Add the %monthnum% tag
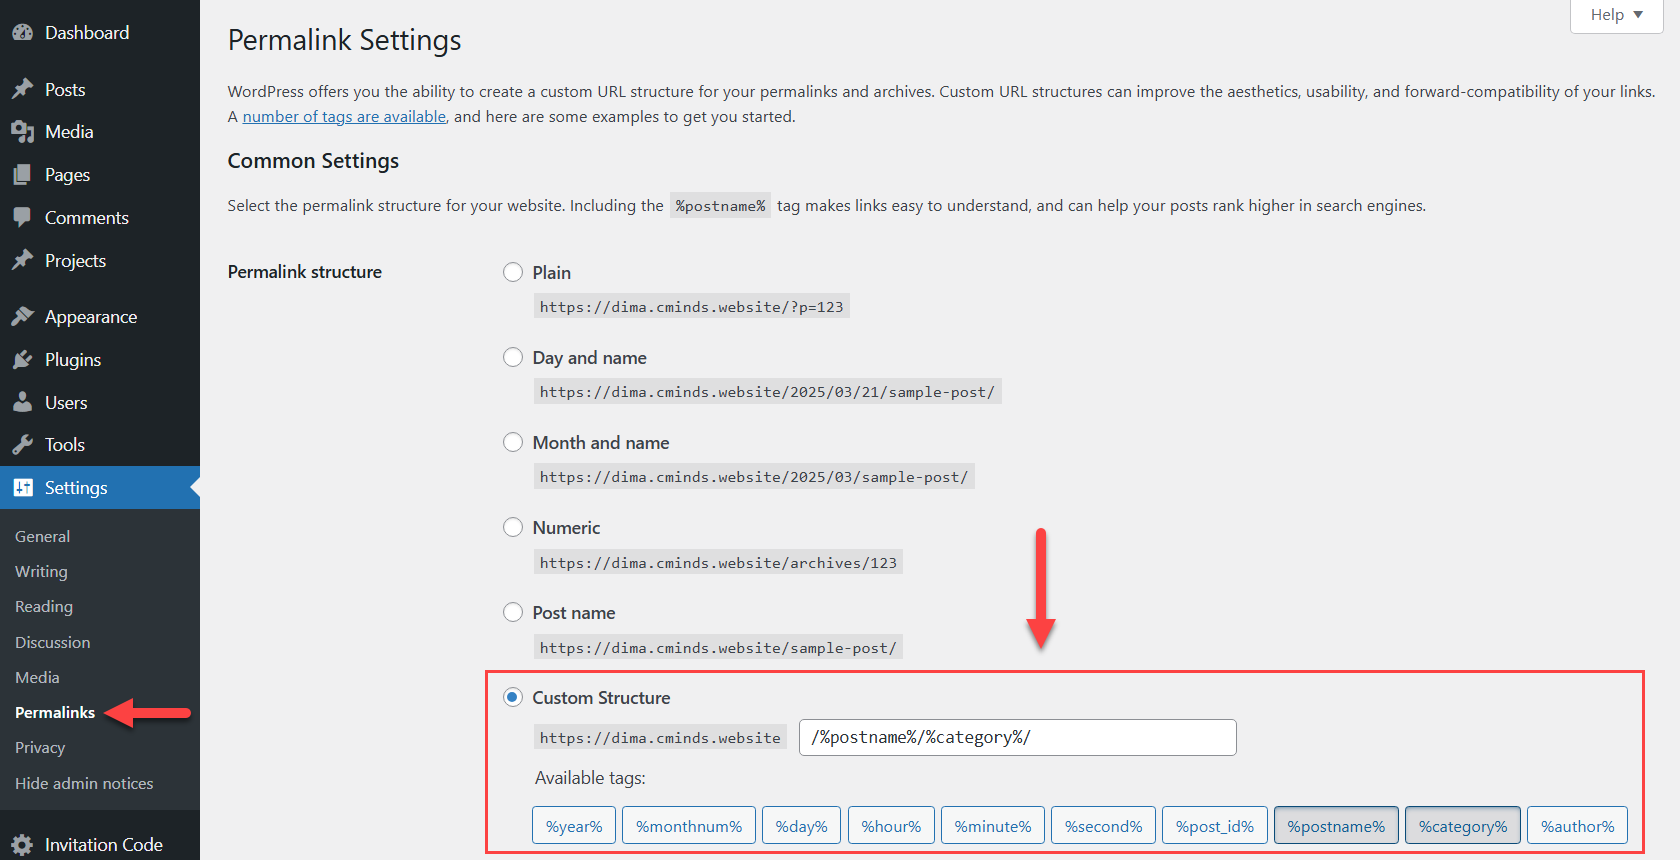Screen dimensions: 1680x860 pos(689,826)
